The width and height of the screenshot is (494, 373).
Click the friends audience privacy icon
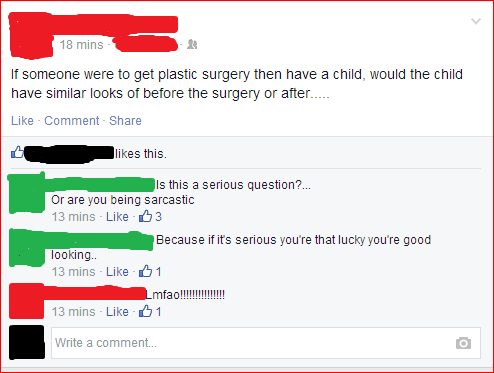192,44
